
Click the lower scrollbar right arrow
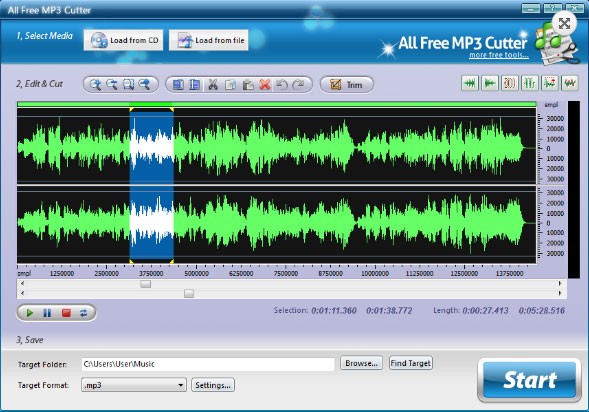[560, 293]
